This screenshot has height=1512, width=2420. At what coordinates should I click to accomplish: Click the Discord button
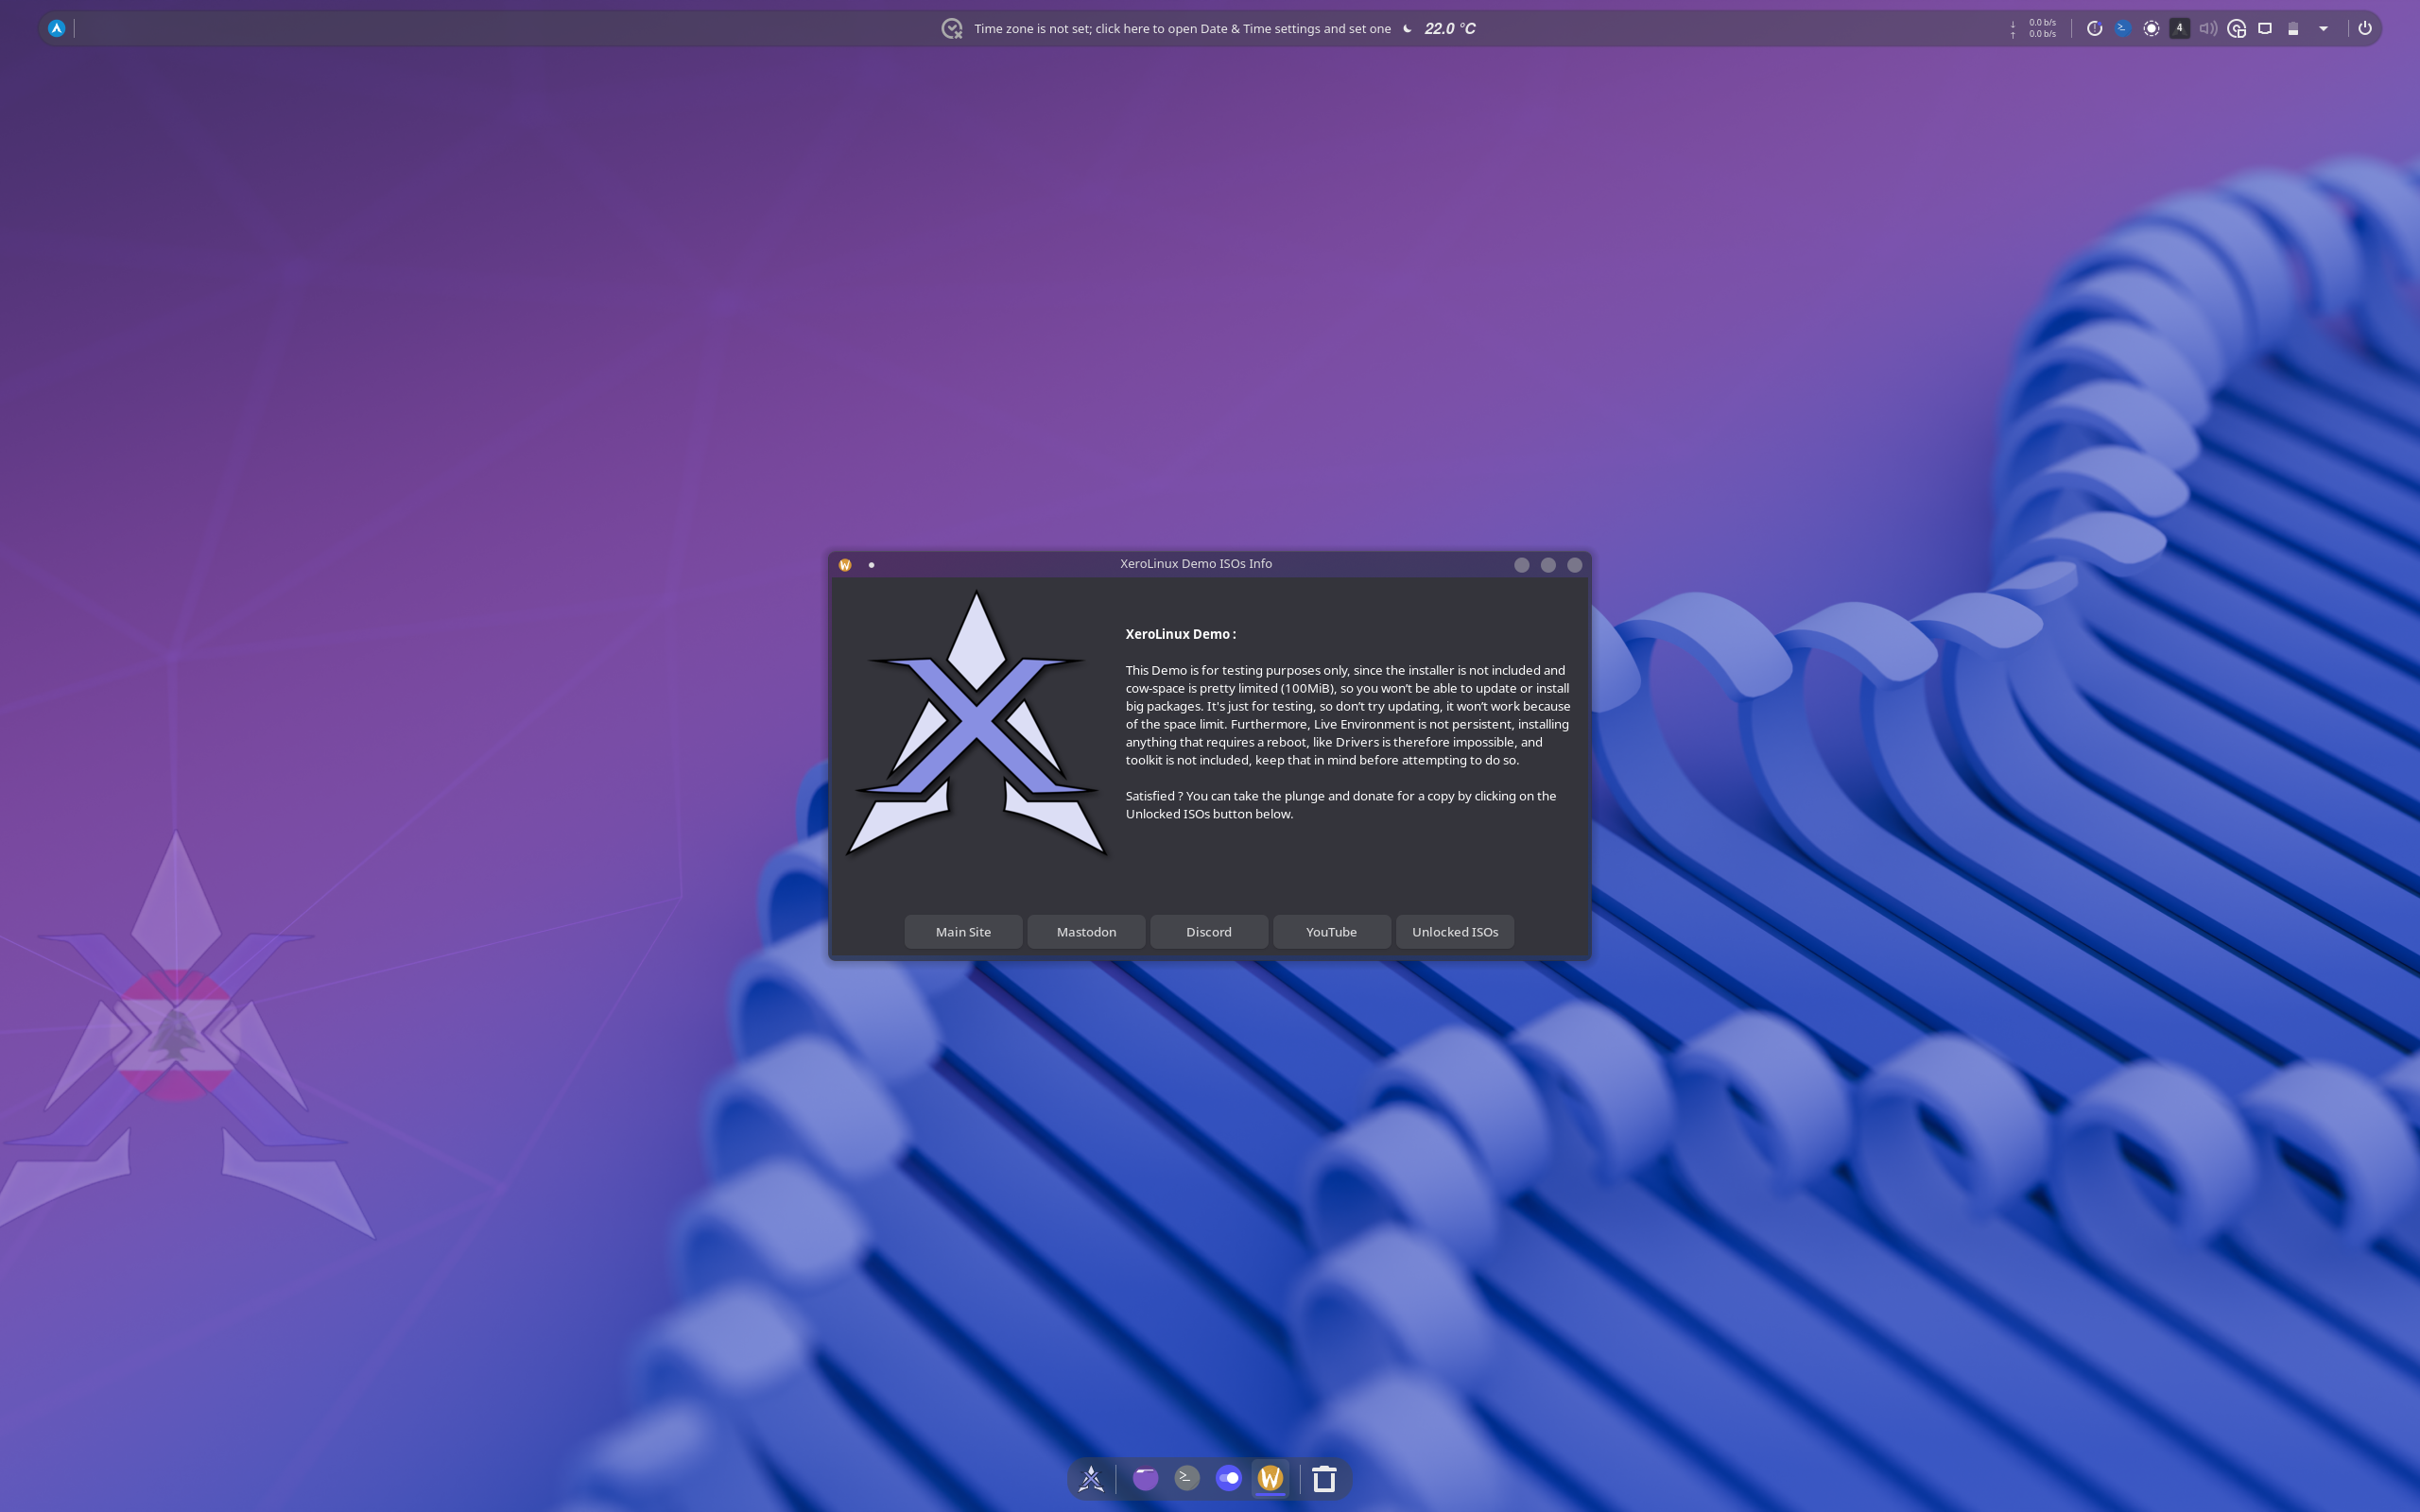pyautogui.click(x=1209, y=931)
